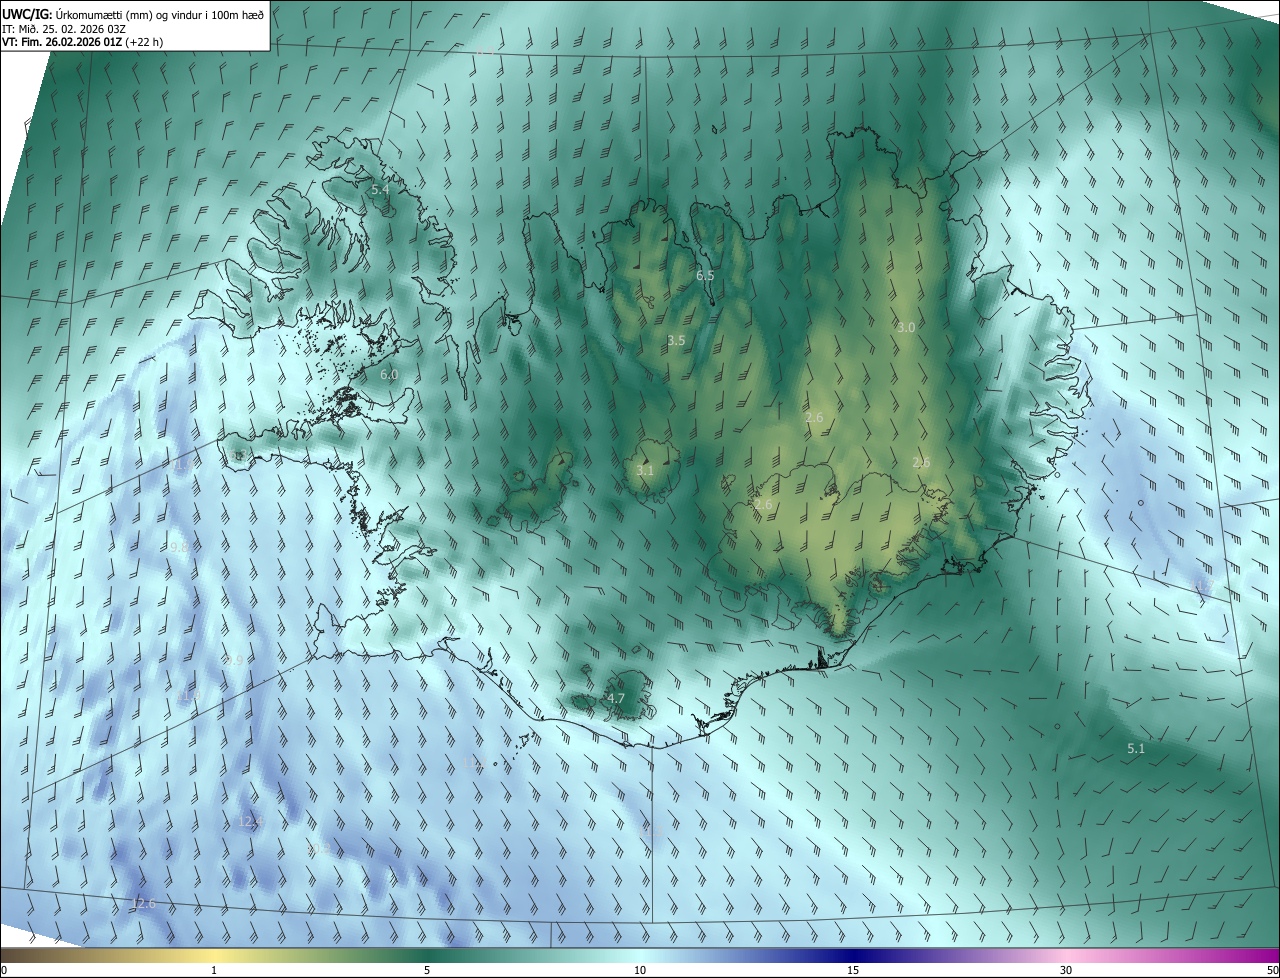Click the 3.1 value on the central glacier
The height and width of the screenshot is (978, 1280).
click(x=645, y=470)
